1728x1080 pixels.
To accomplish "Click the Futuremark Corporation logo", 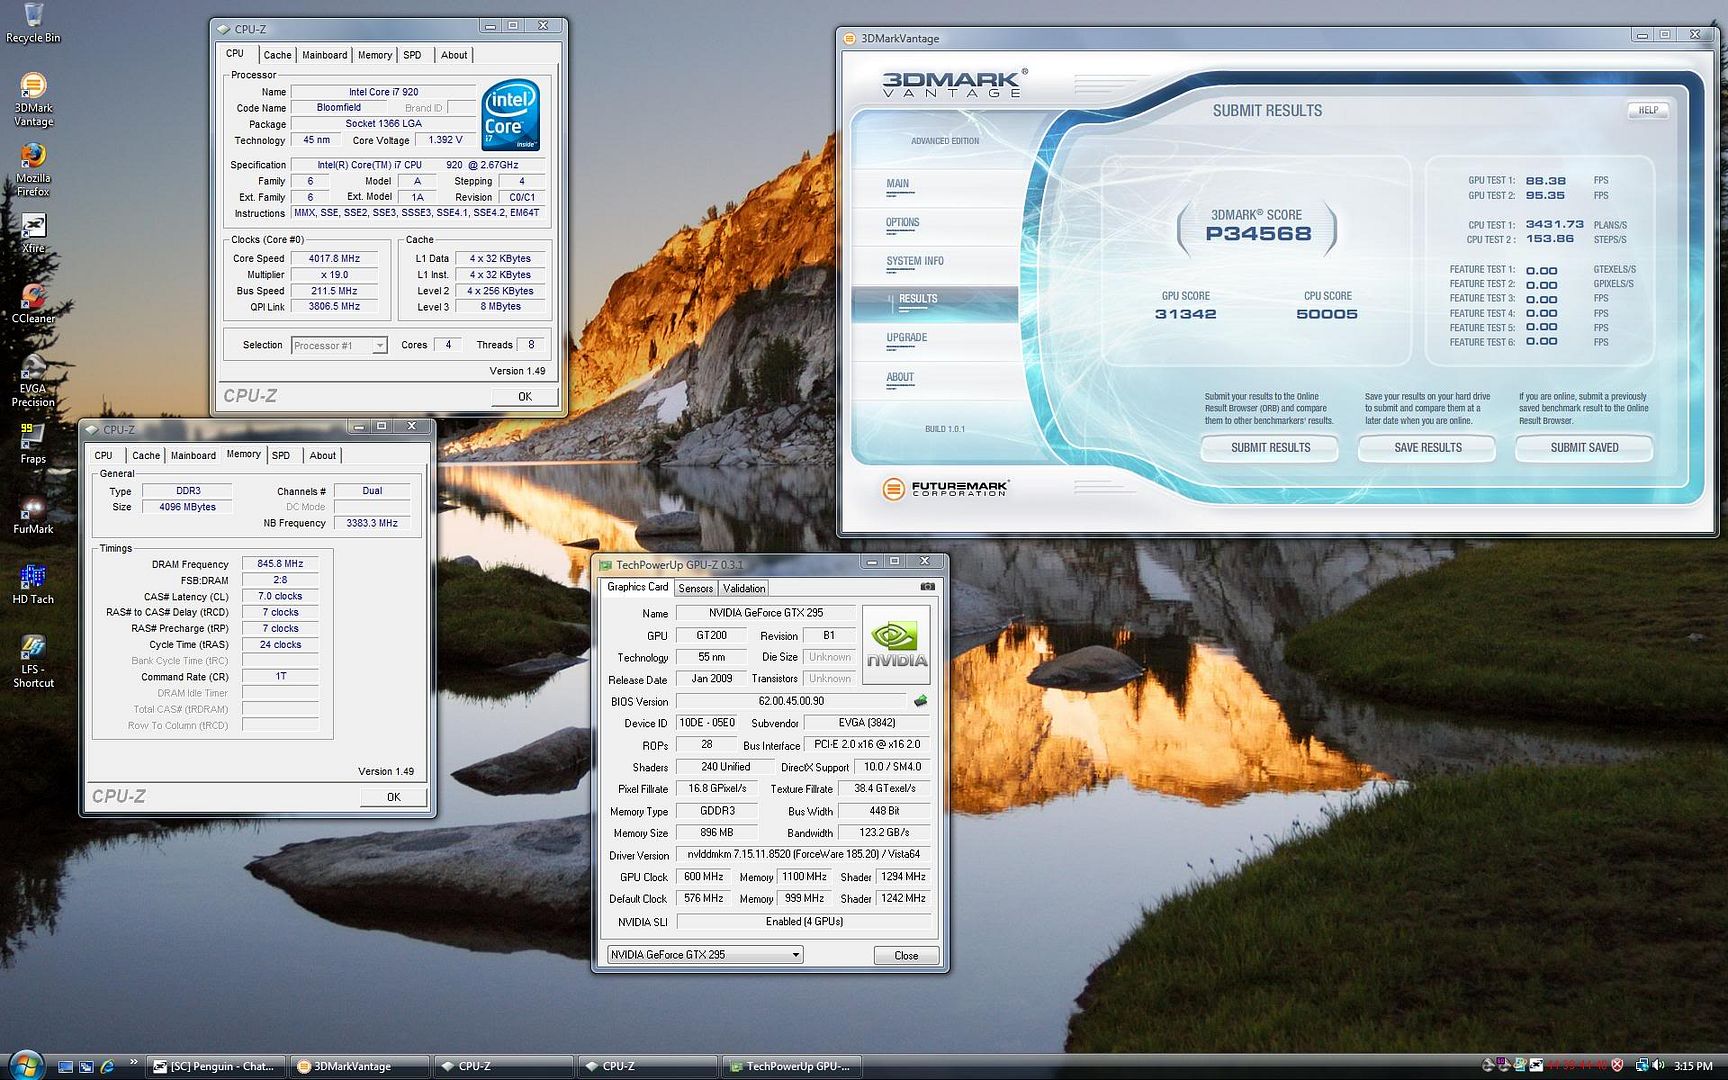I will (x=946, y=488).
